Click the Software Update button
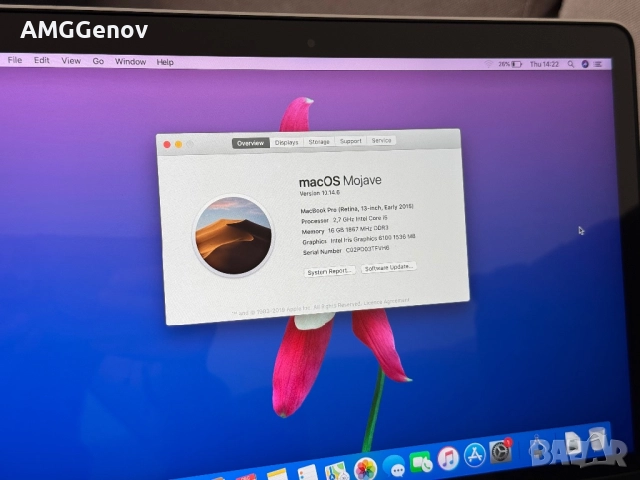640x480 pixels. click(389, 267)
